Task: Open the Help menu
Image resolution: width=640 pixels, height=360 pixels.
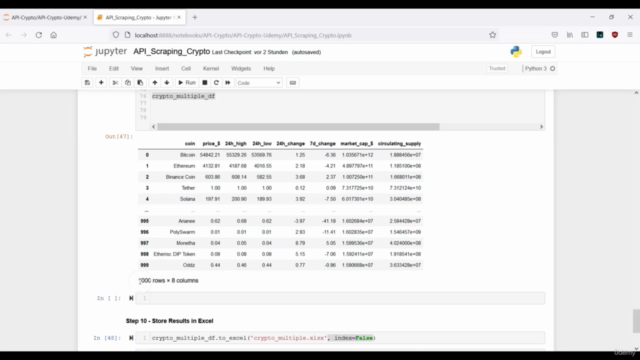Action: pos(269,69)
